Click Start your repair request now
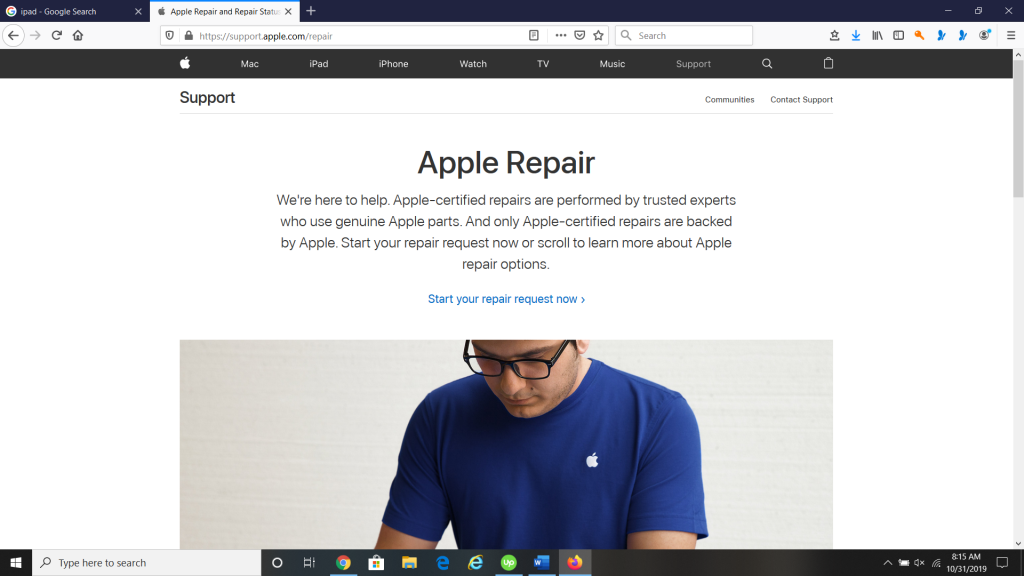1024x576 pixels. (506, 298)
